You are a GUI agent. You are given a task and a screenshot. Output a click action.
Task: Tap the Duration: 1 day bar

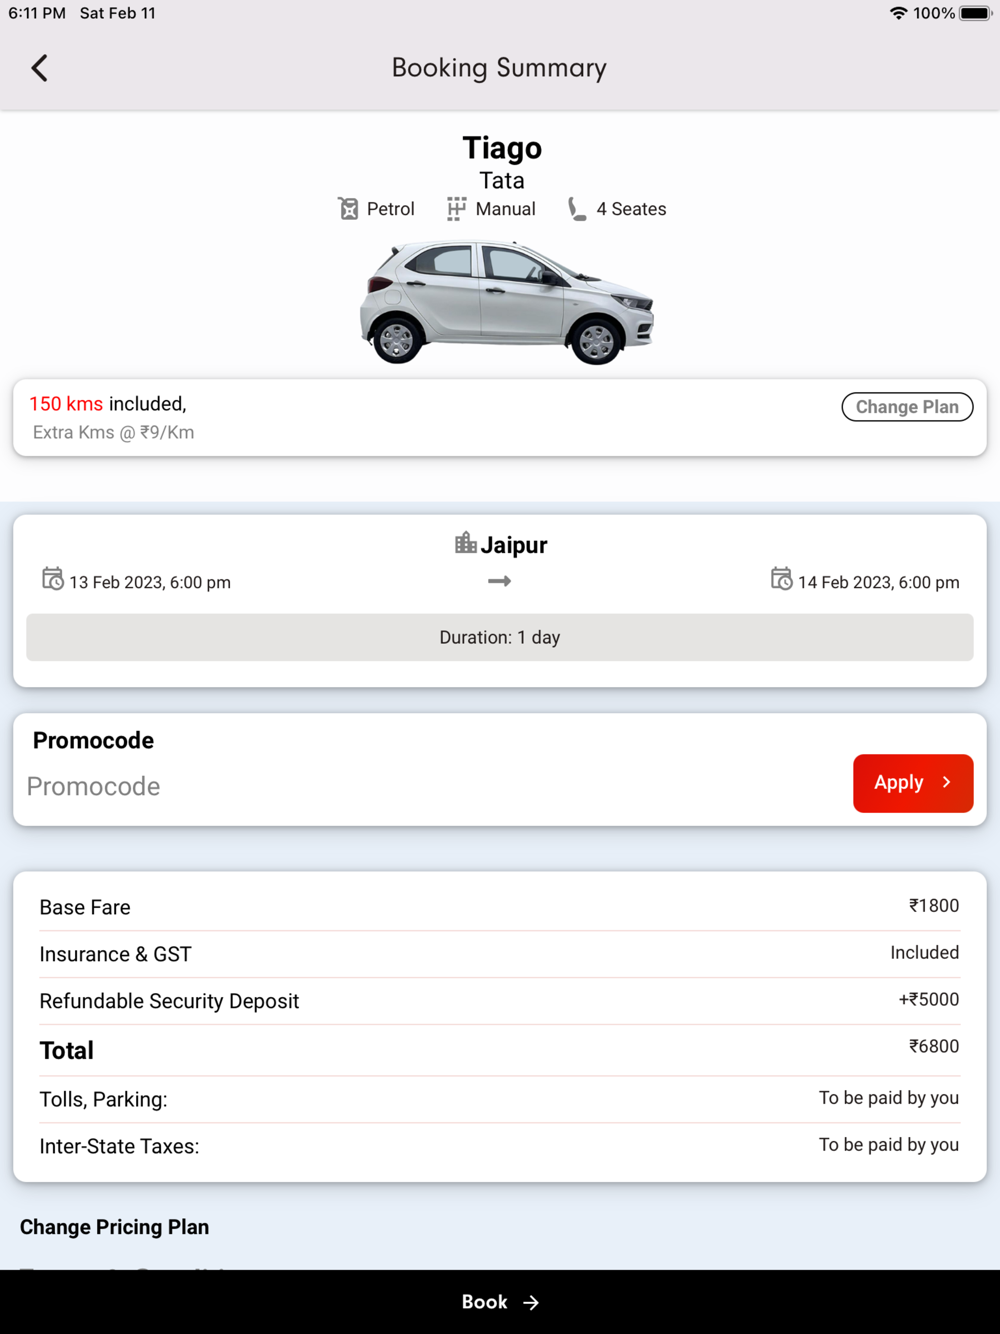point(500,637)
